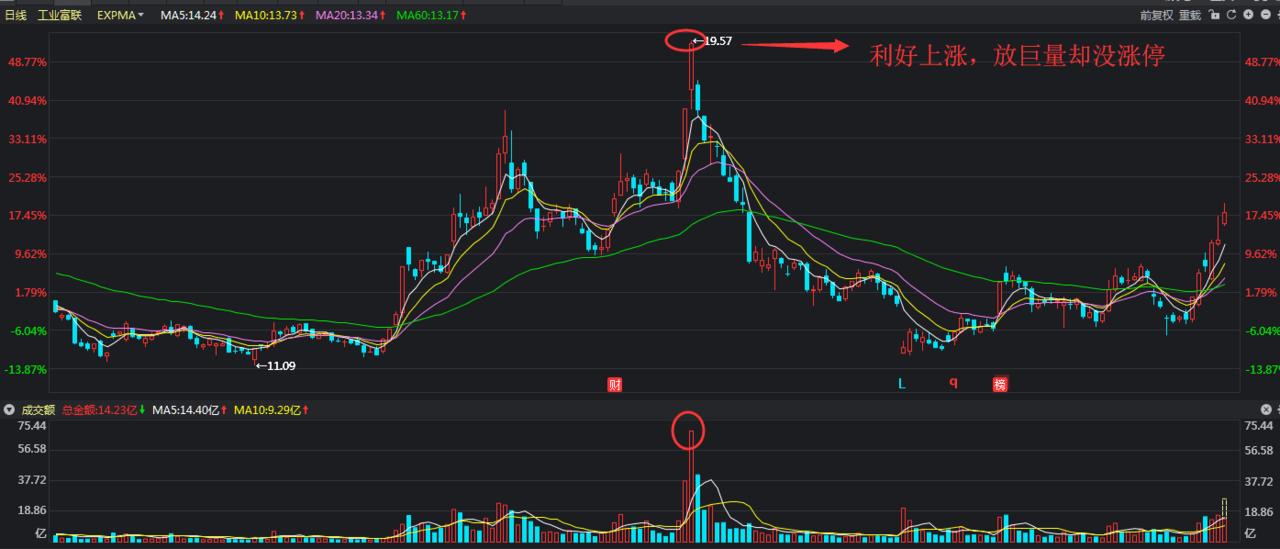This screenshot has height=549, width=1280.
Task: Click the 成交额 indicator label
Action: (x=37, y=410)
